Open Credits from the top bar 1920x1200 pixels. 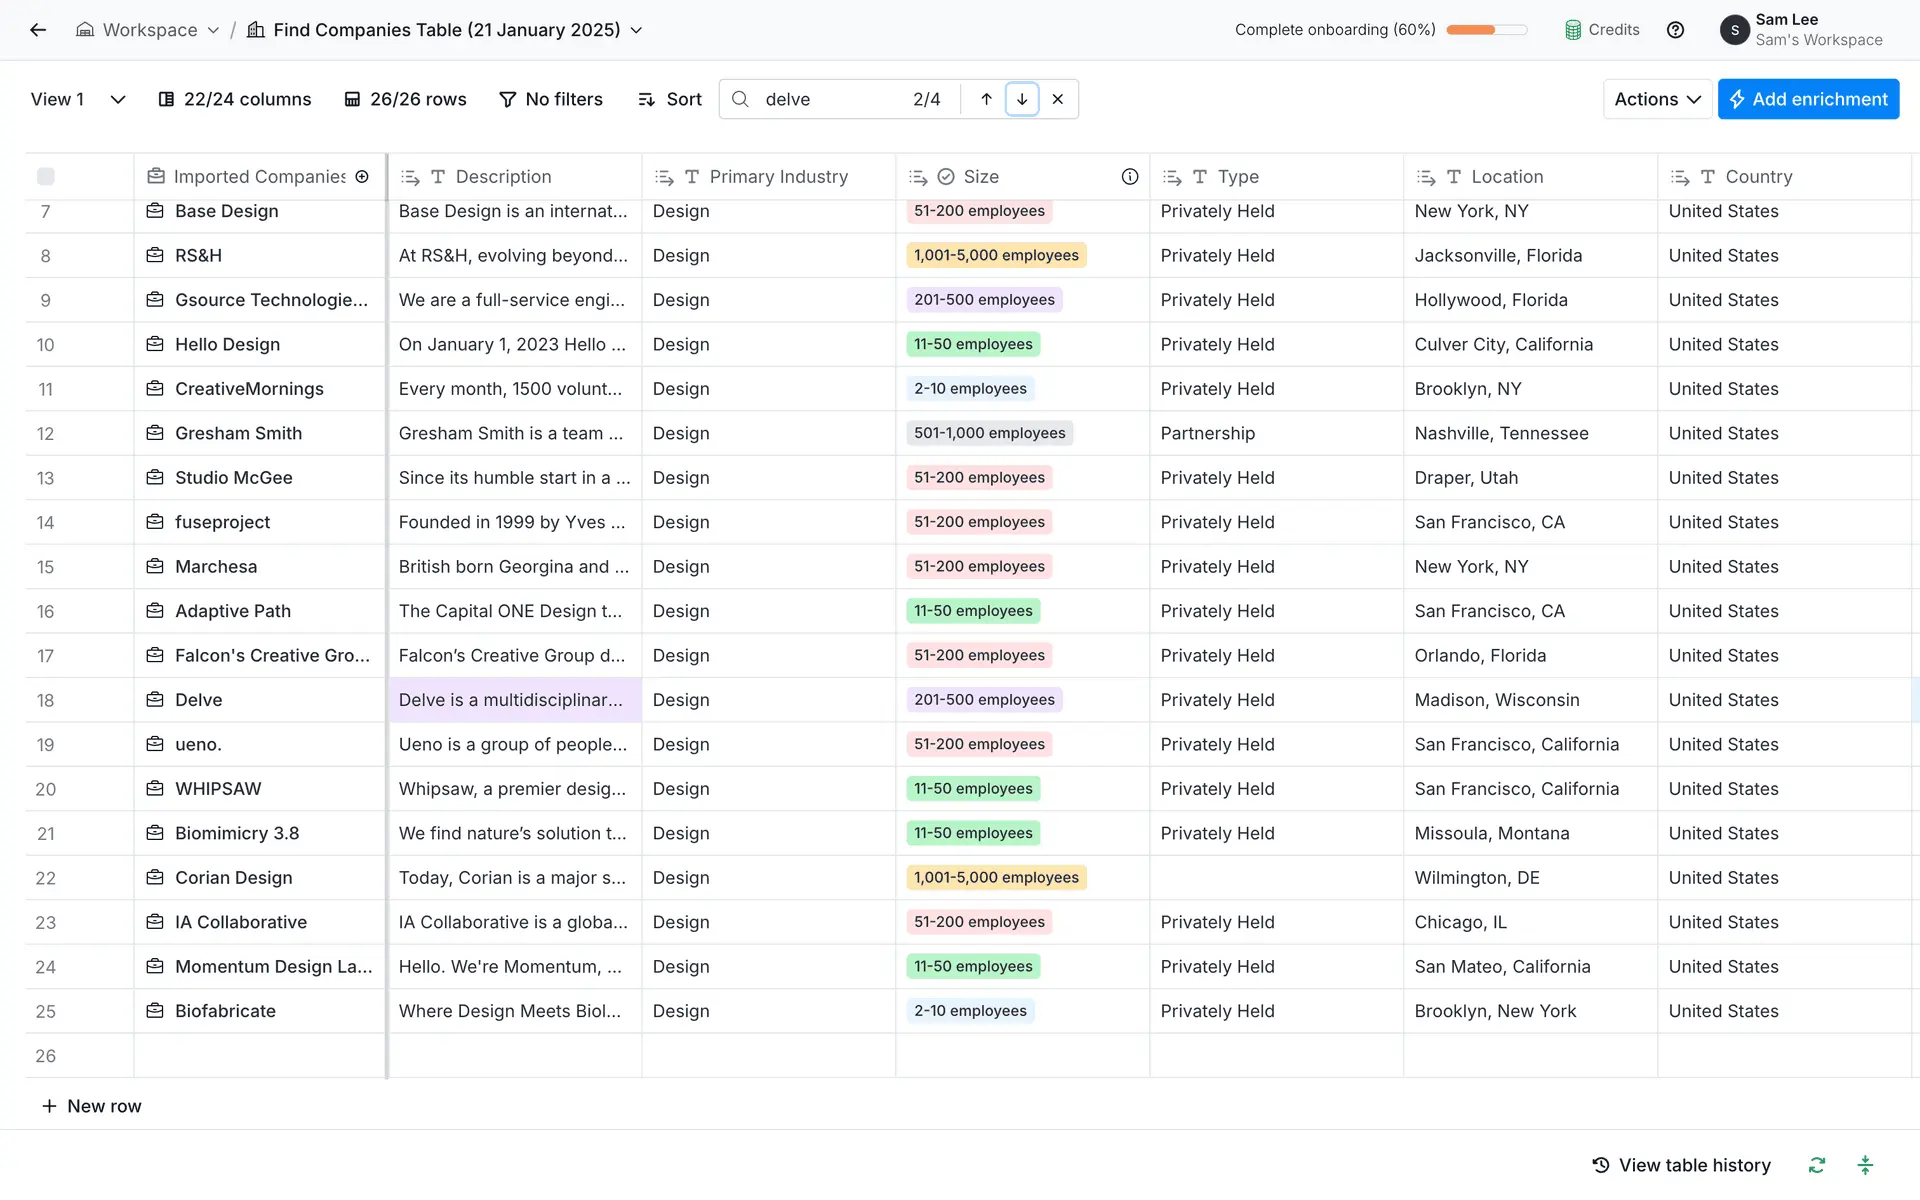1602,30
